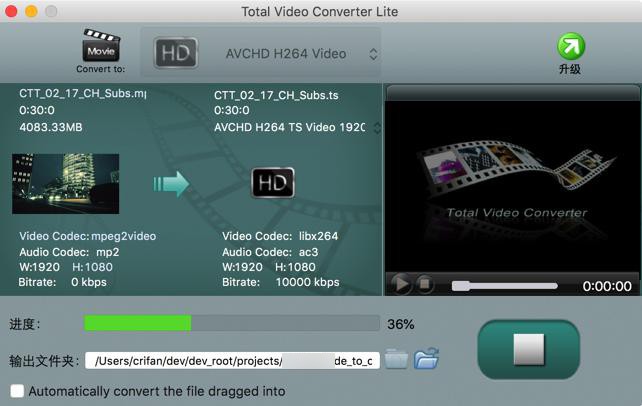Minimize the window with yellow button
Viewport: 642px width, 406px height.
[31, 11]
